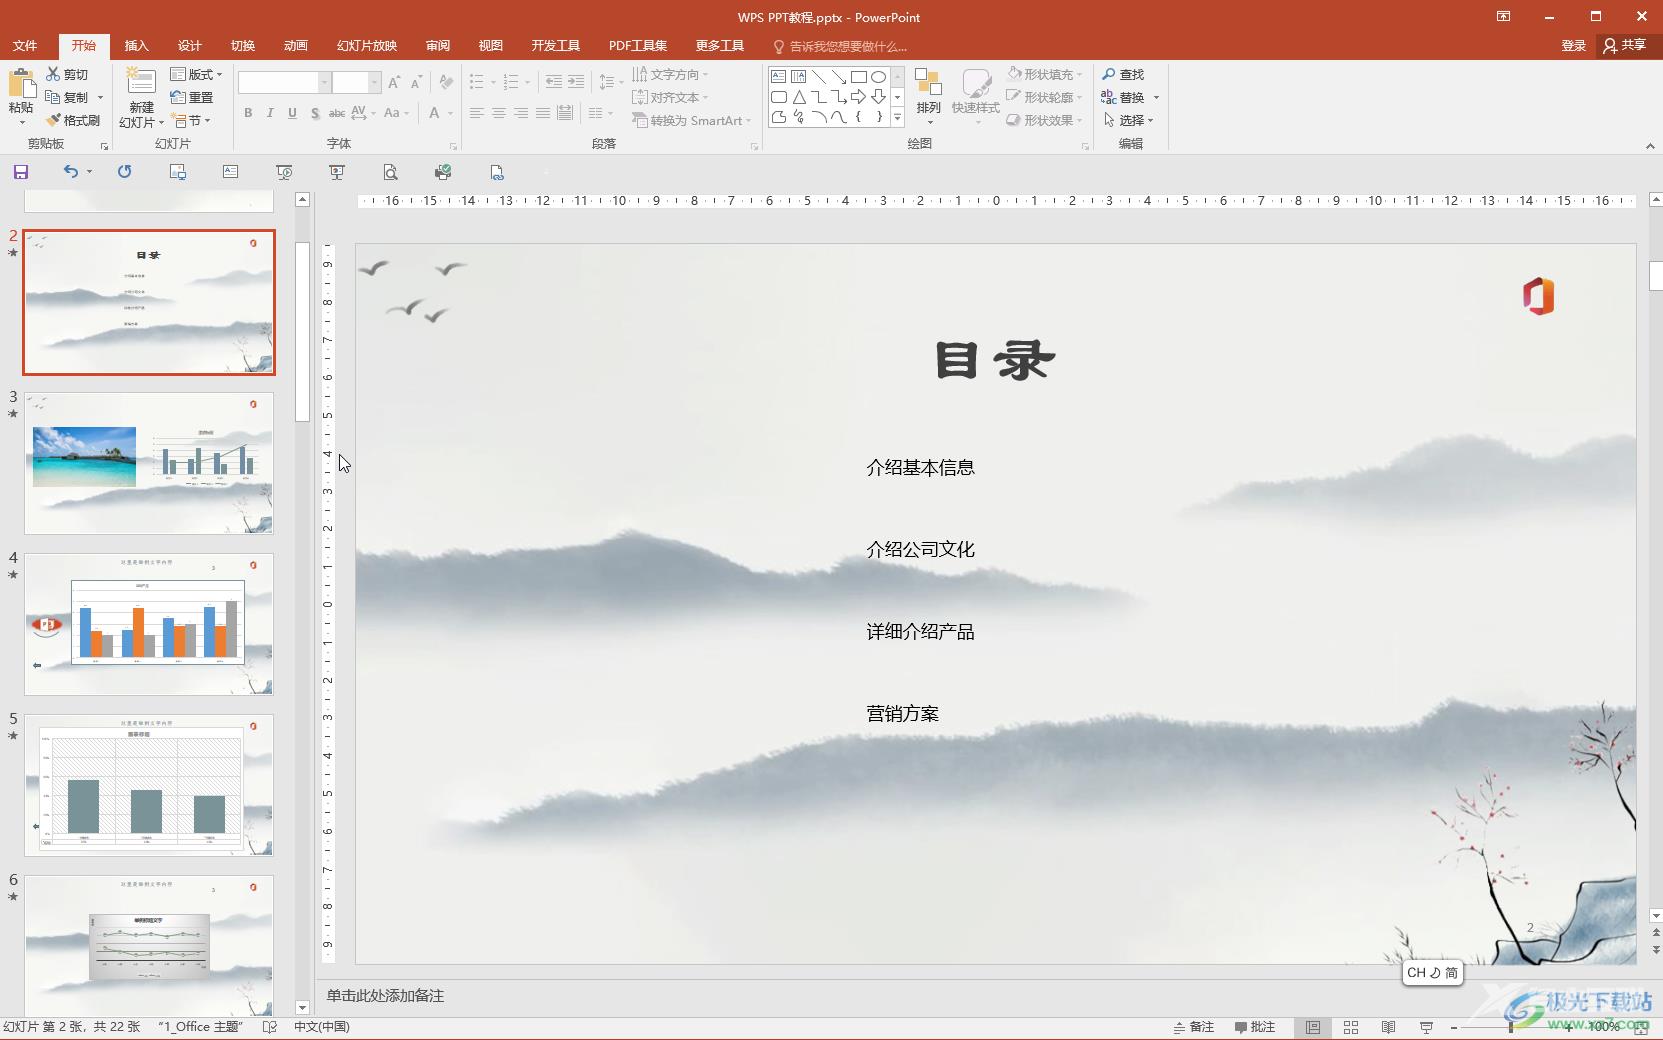
Task: Click the Undo arrow icon
Action: coord(70,172)
